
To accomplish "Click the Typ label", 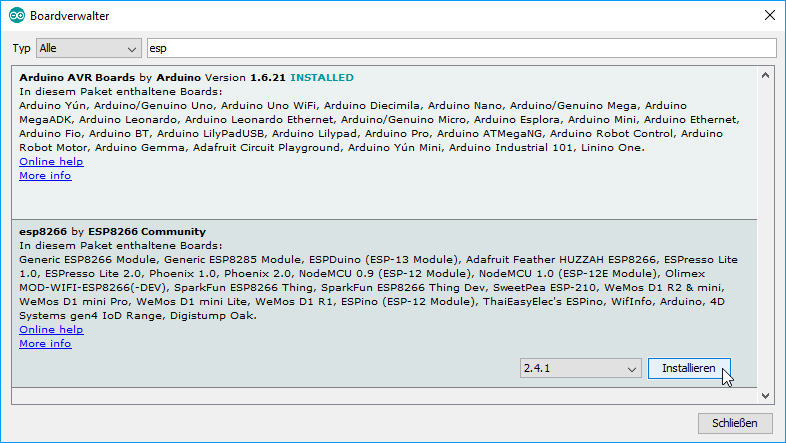I will click(x=22, y=48).
